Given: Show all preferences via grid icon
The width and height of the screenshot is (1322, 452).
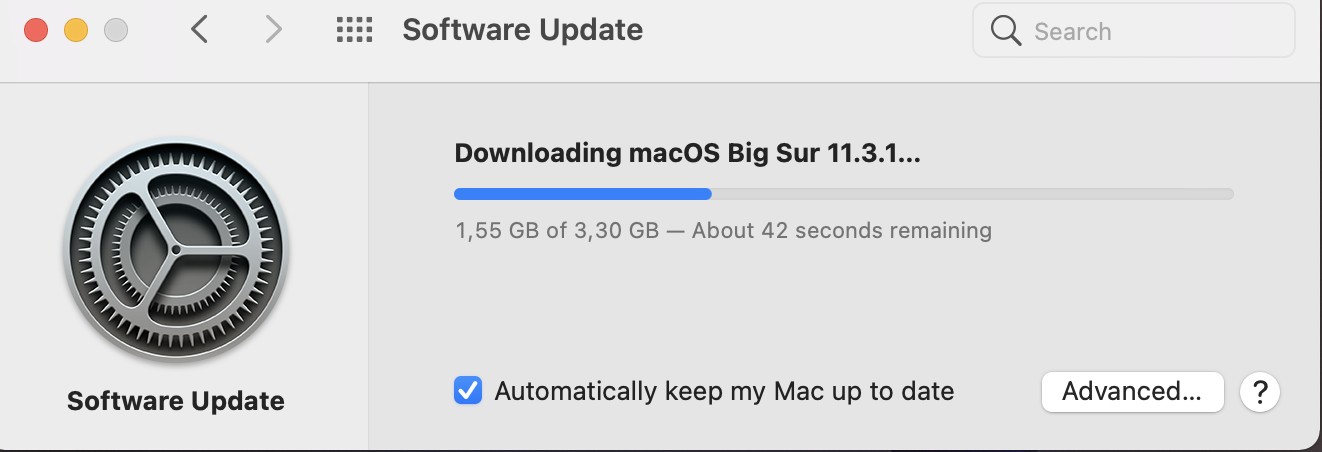Looking at the screenshot, I should (x=354, y=30).
